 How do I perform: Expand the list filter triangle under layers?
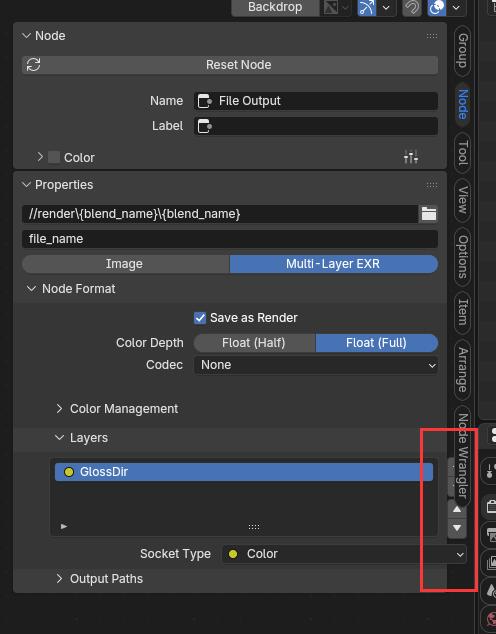pyautogui.click(x=64, y=526)
